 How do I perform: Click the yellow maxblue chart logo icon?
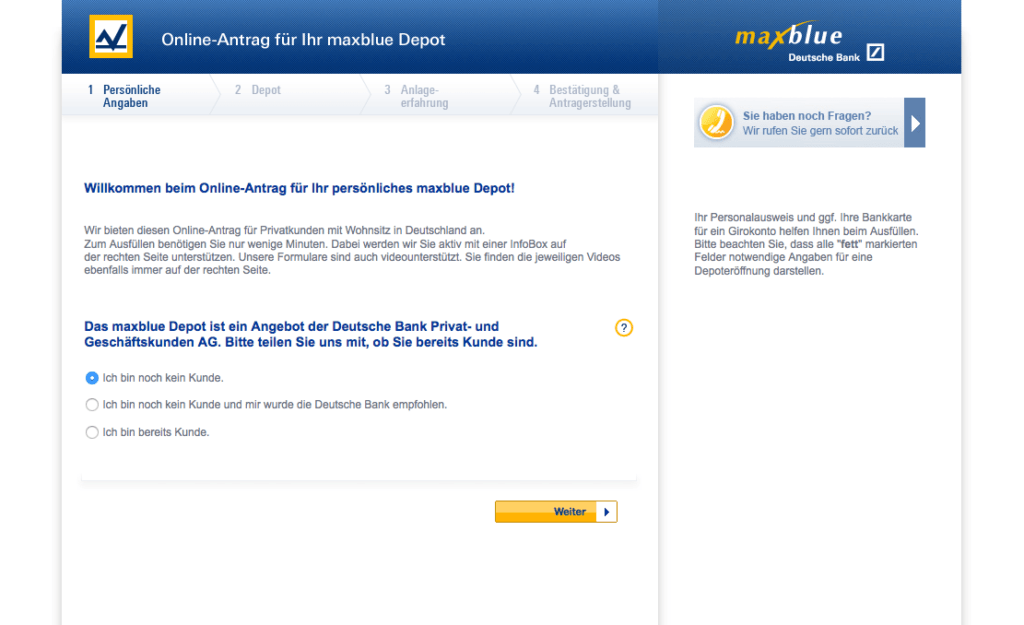coord(111,37)
